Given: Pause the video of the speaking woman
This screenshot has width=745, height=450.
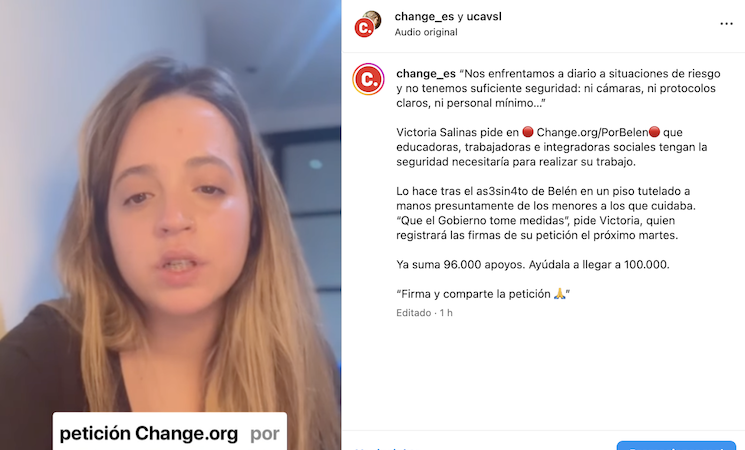Looking at the screenshot, I should click(170, 225).
